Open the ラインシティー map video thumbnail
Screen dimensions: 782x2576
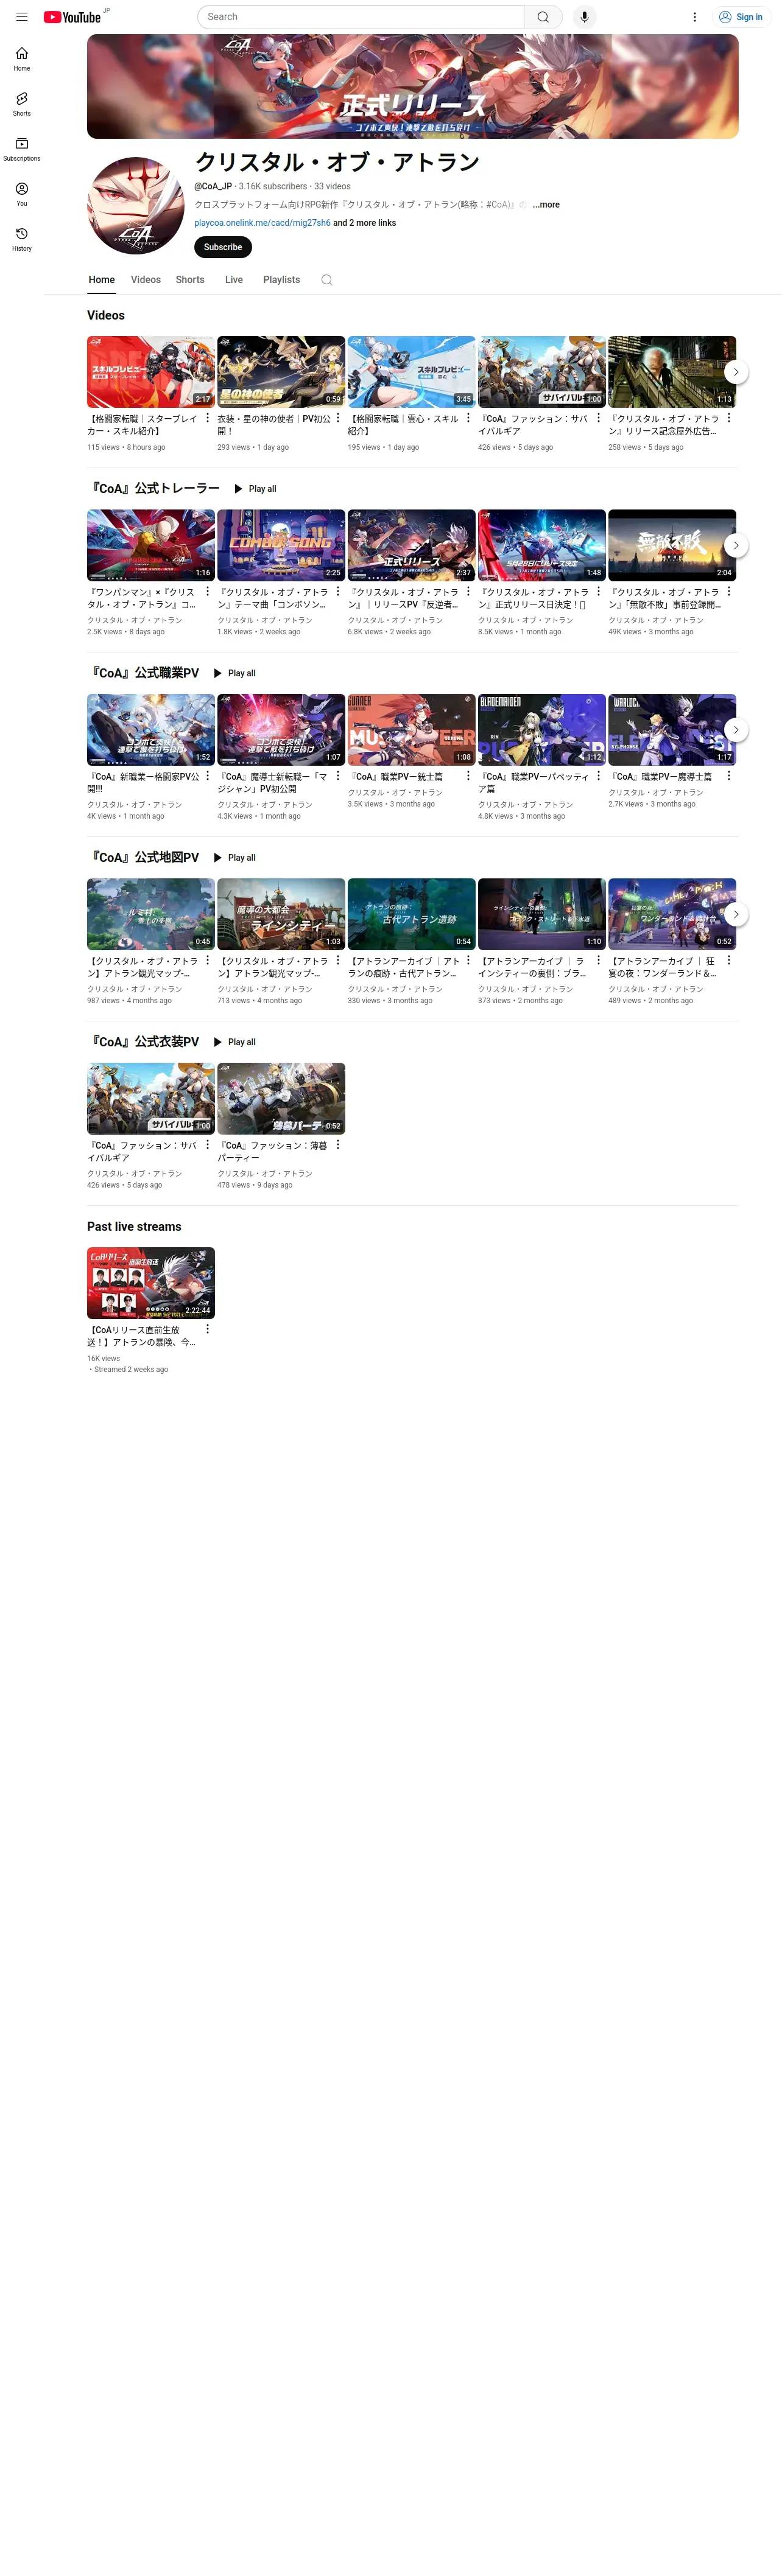tap(281, 914)
